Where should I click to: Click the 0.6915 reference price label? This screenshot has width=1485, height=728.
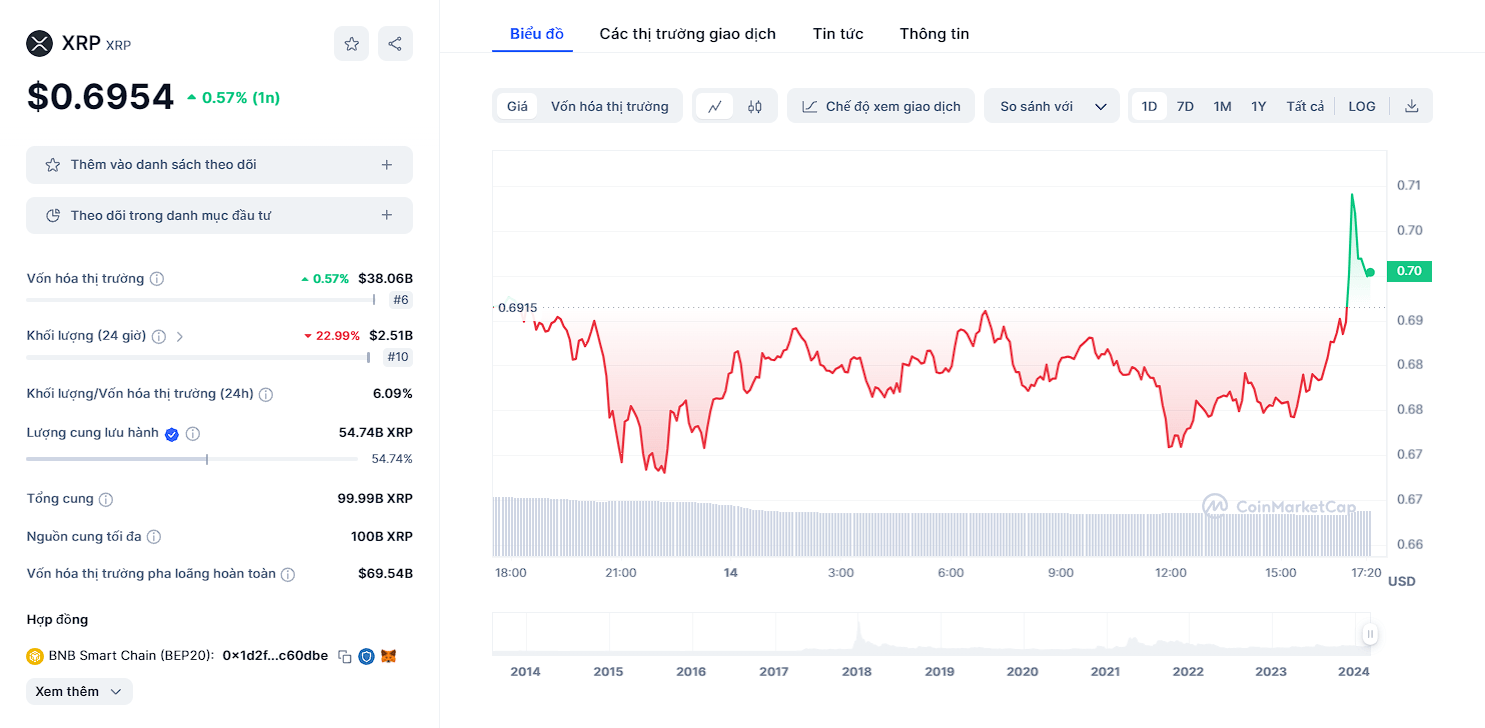[517, 308]
